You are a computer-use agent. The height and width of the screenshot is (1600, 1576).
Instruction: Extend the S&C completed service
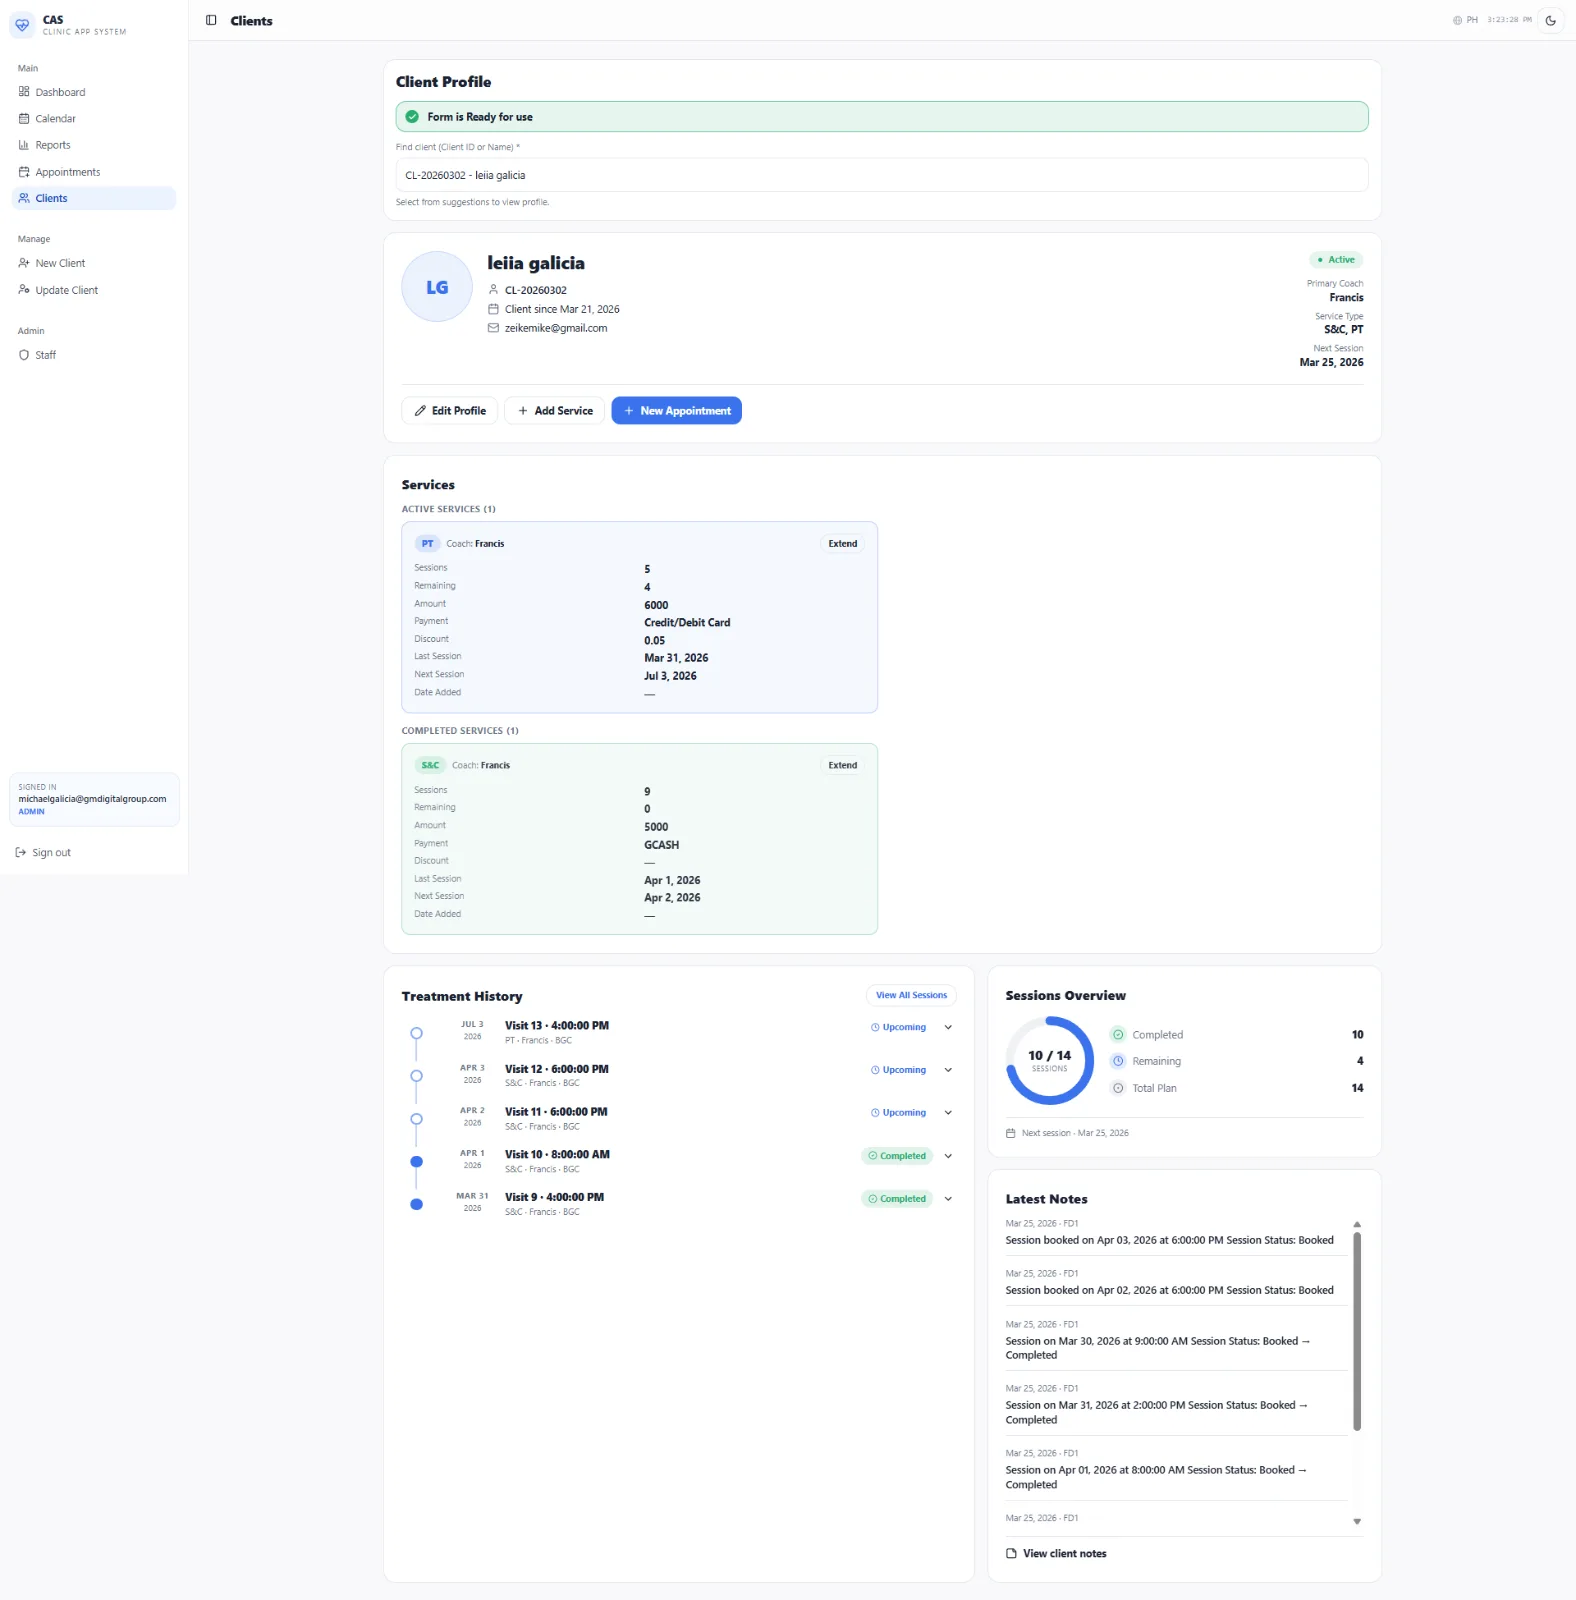point(842,766)
